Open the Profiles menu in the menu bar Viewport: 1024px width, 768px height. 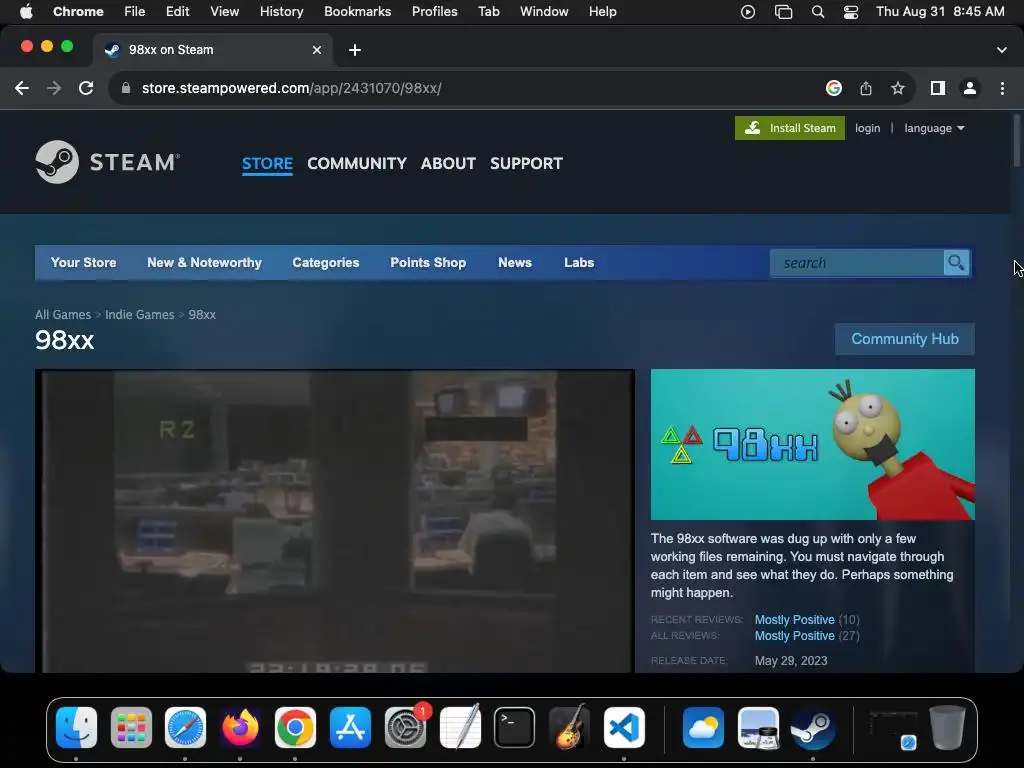[434, 12]
